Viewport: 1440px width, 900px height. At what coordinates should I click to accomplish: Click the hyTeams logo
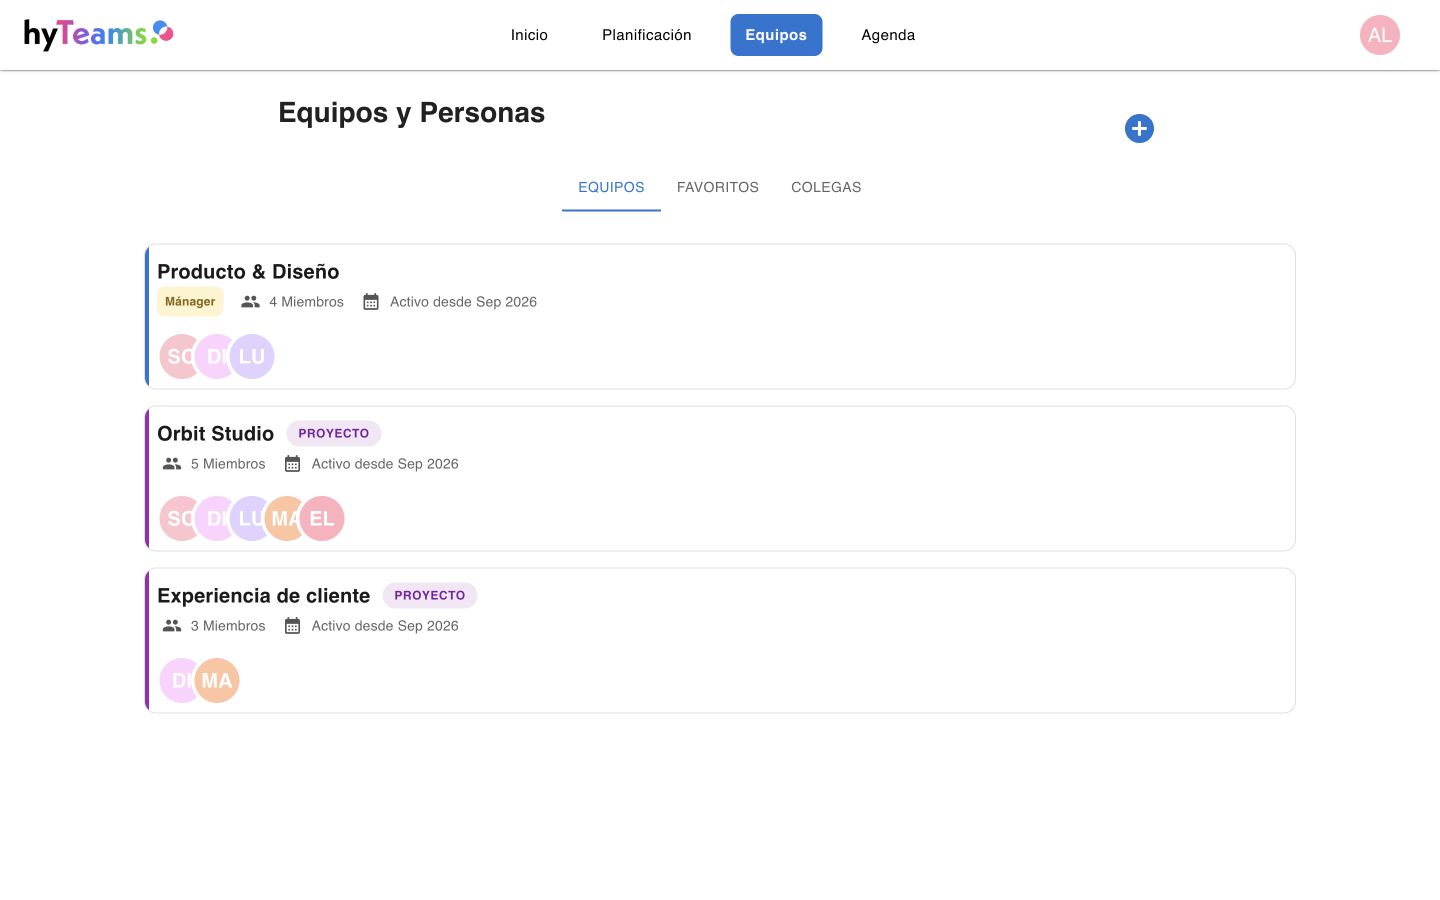pyautogui.click(x=99, y=34)
